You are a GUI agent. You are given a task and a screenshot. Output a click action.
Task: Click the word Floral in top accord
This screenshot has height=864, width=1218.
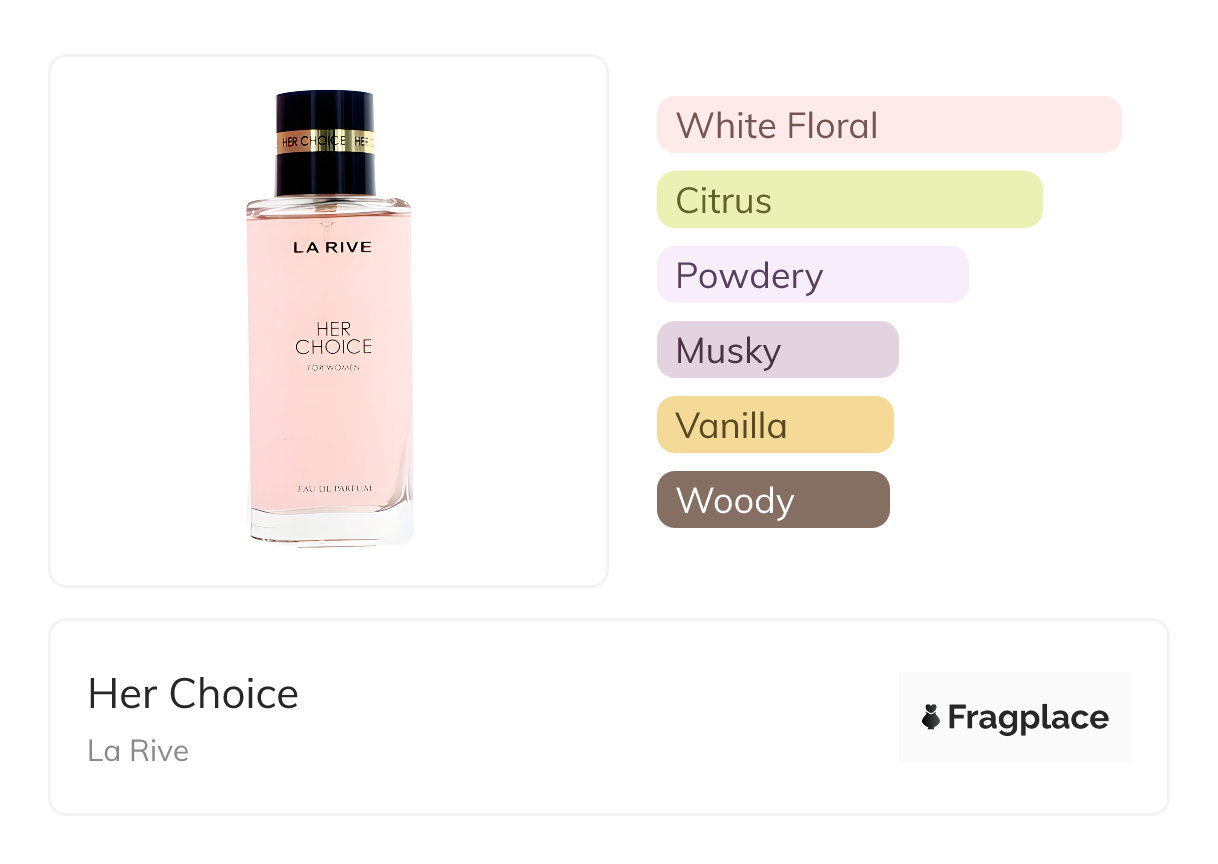830,125
